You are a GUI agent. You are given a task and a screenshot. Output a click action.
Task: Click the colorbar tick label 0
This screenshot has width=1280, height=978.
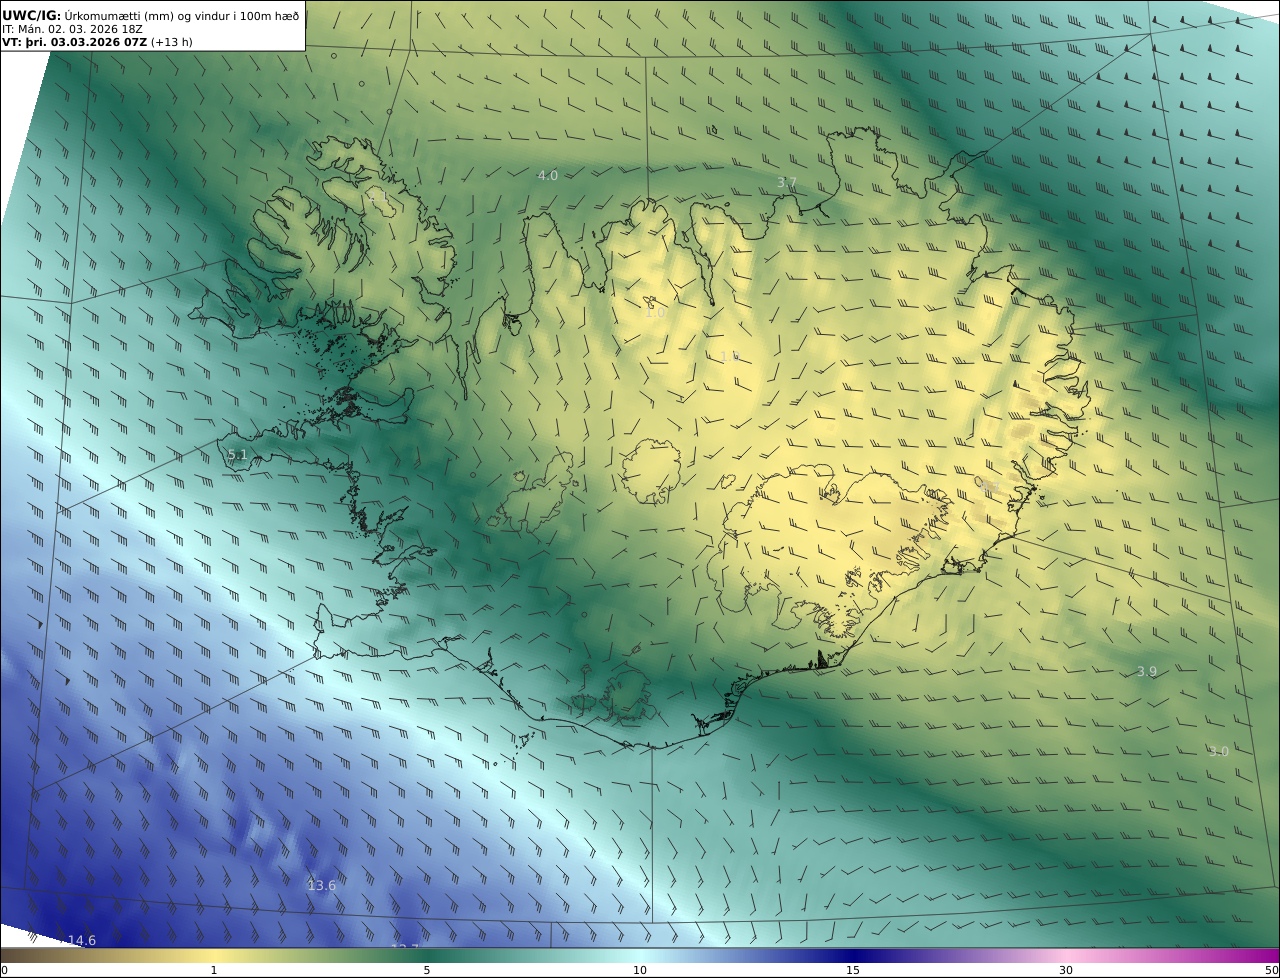click(4, 970)
